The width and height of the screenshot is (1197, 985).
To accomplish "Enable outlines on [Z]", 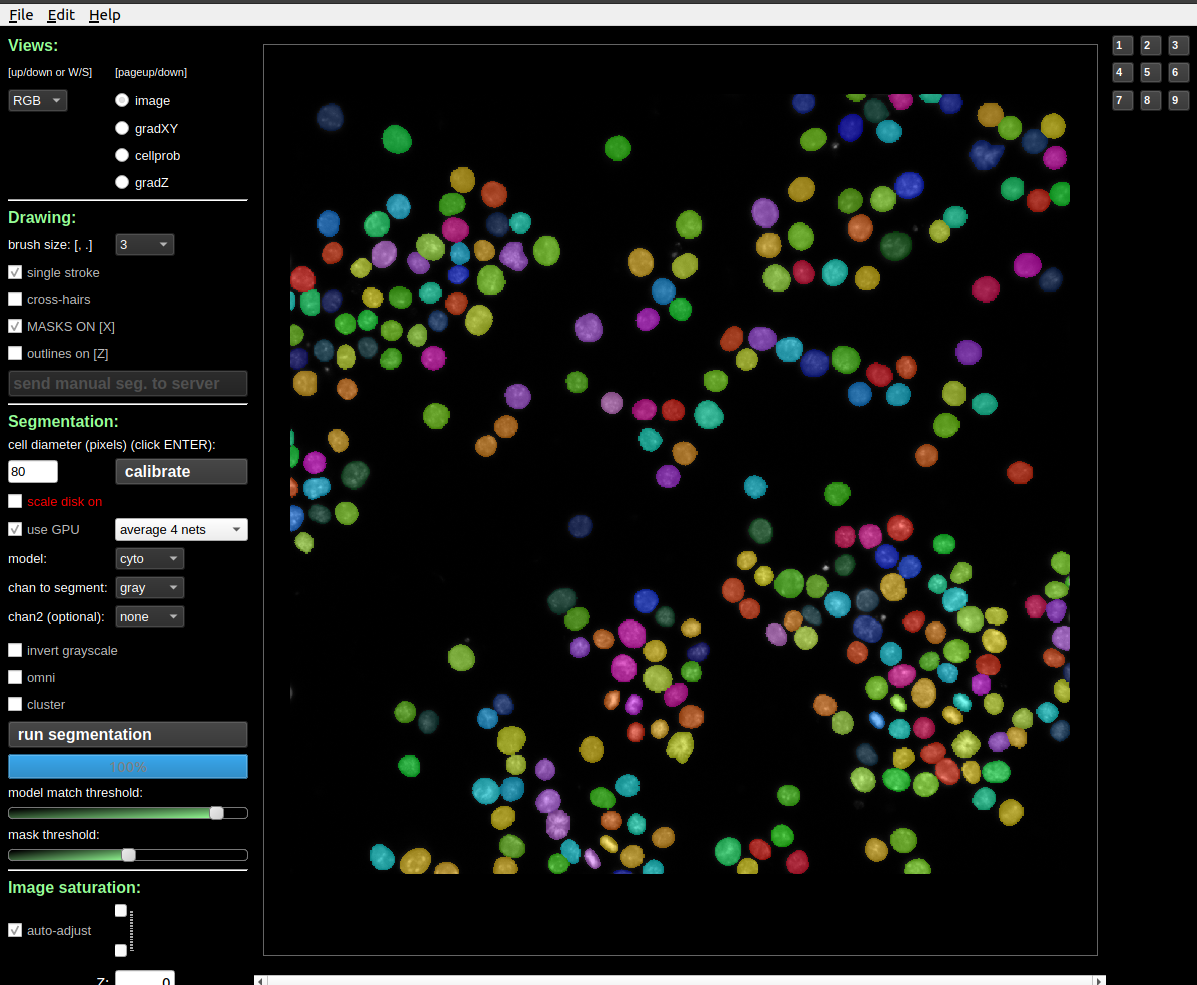I will pos(15,353).
